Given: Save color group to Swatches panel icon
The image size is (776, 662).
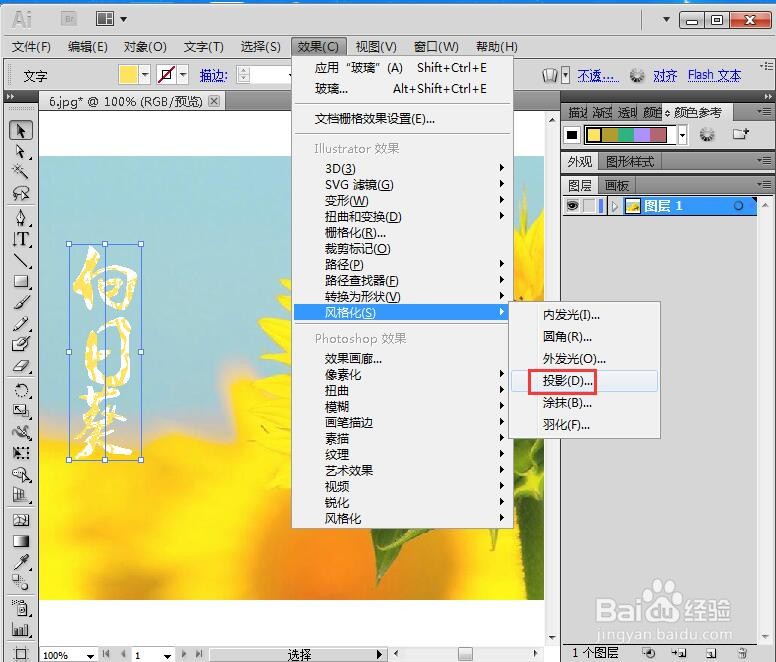Looking at the screenshot, I should point(741,134).
